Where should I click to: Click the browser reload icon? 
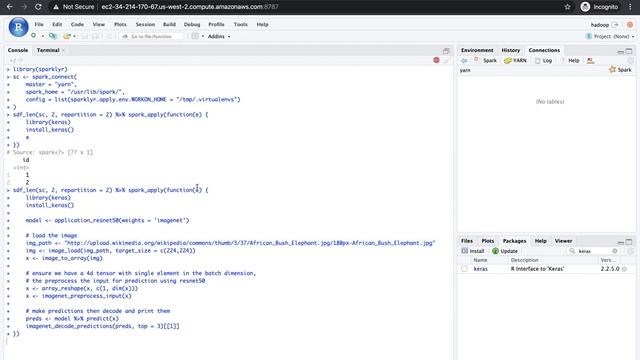[38, 7]
